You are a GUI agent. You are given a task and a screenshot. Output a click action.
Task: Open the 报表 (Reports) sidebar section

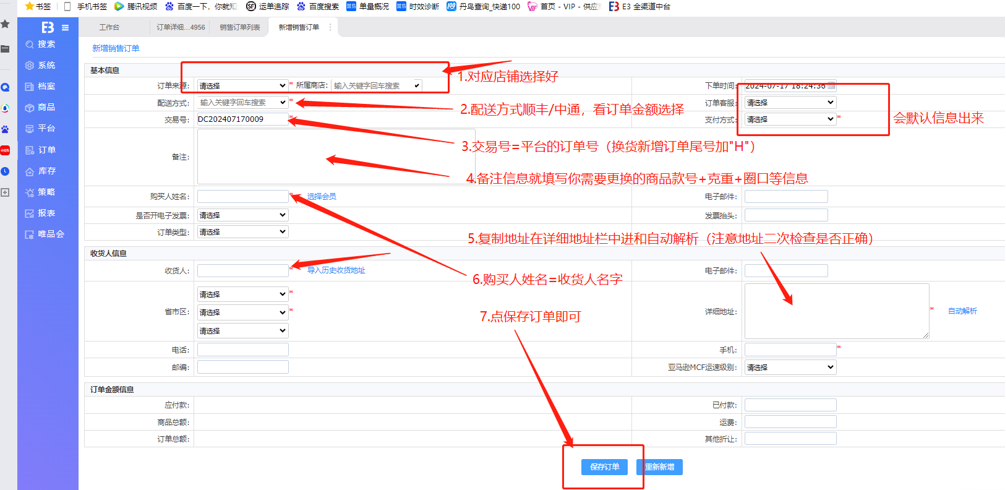tap(45, 213)
